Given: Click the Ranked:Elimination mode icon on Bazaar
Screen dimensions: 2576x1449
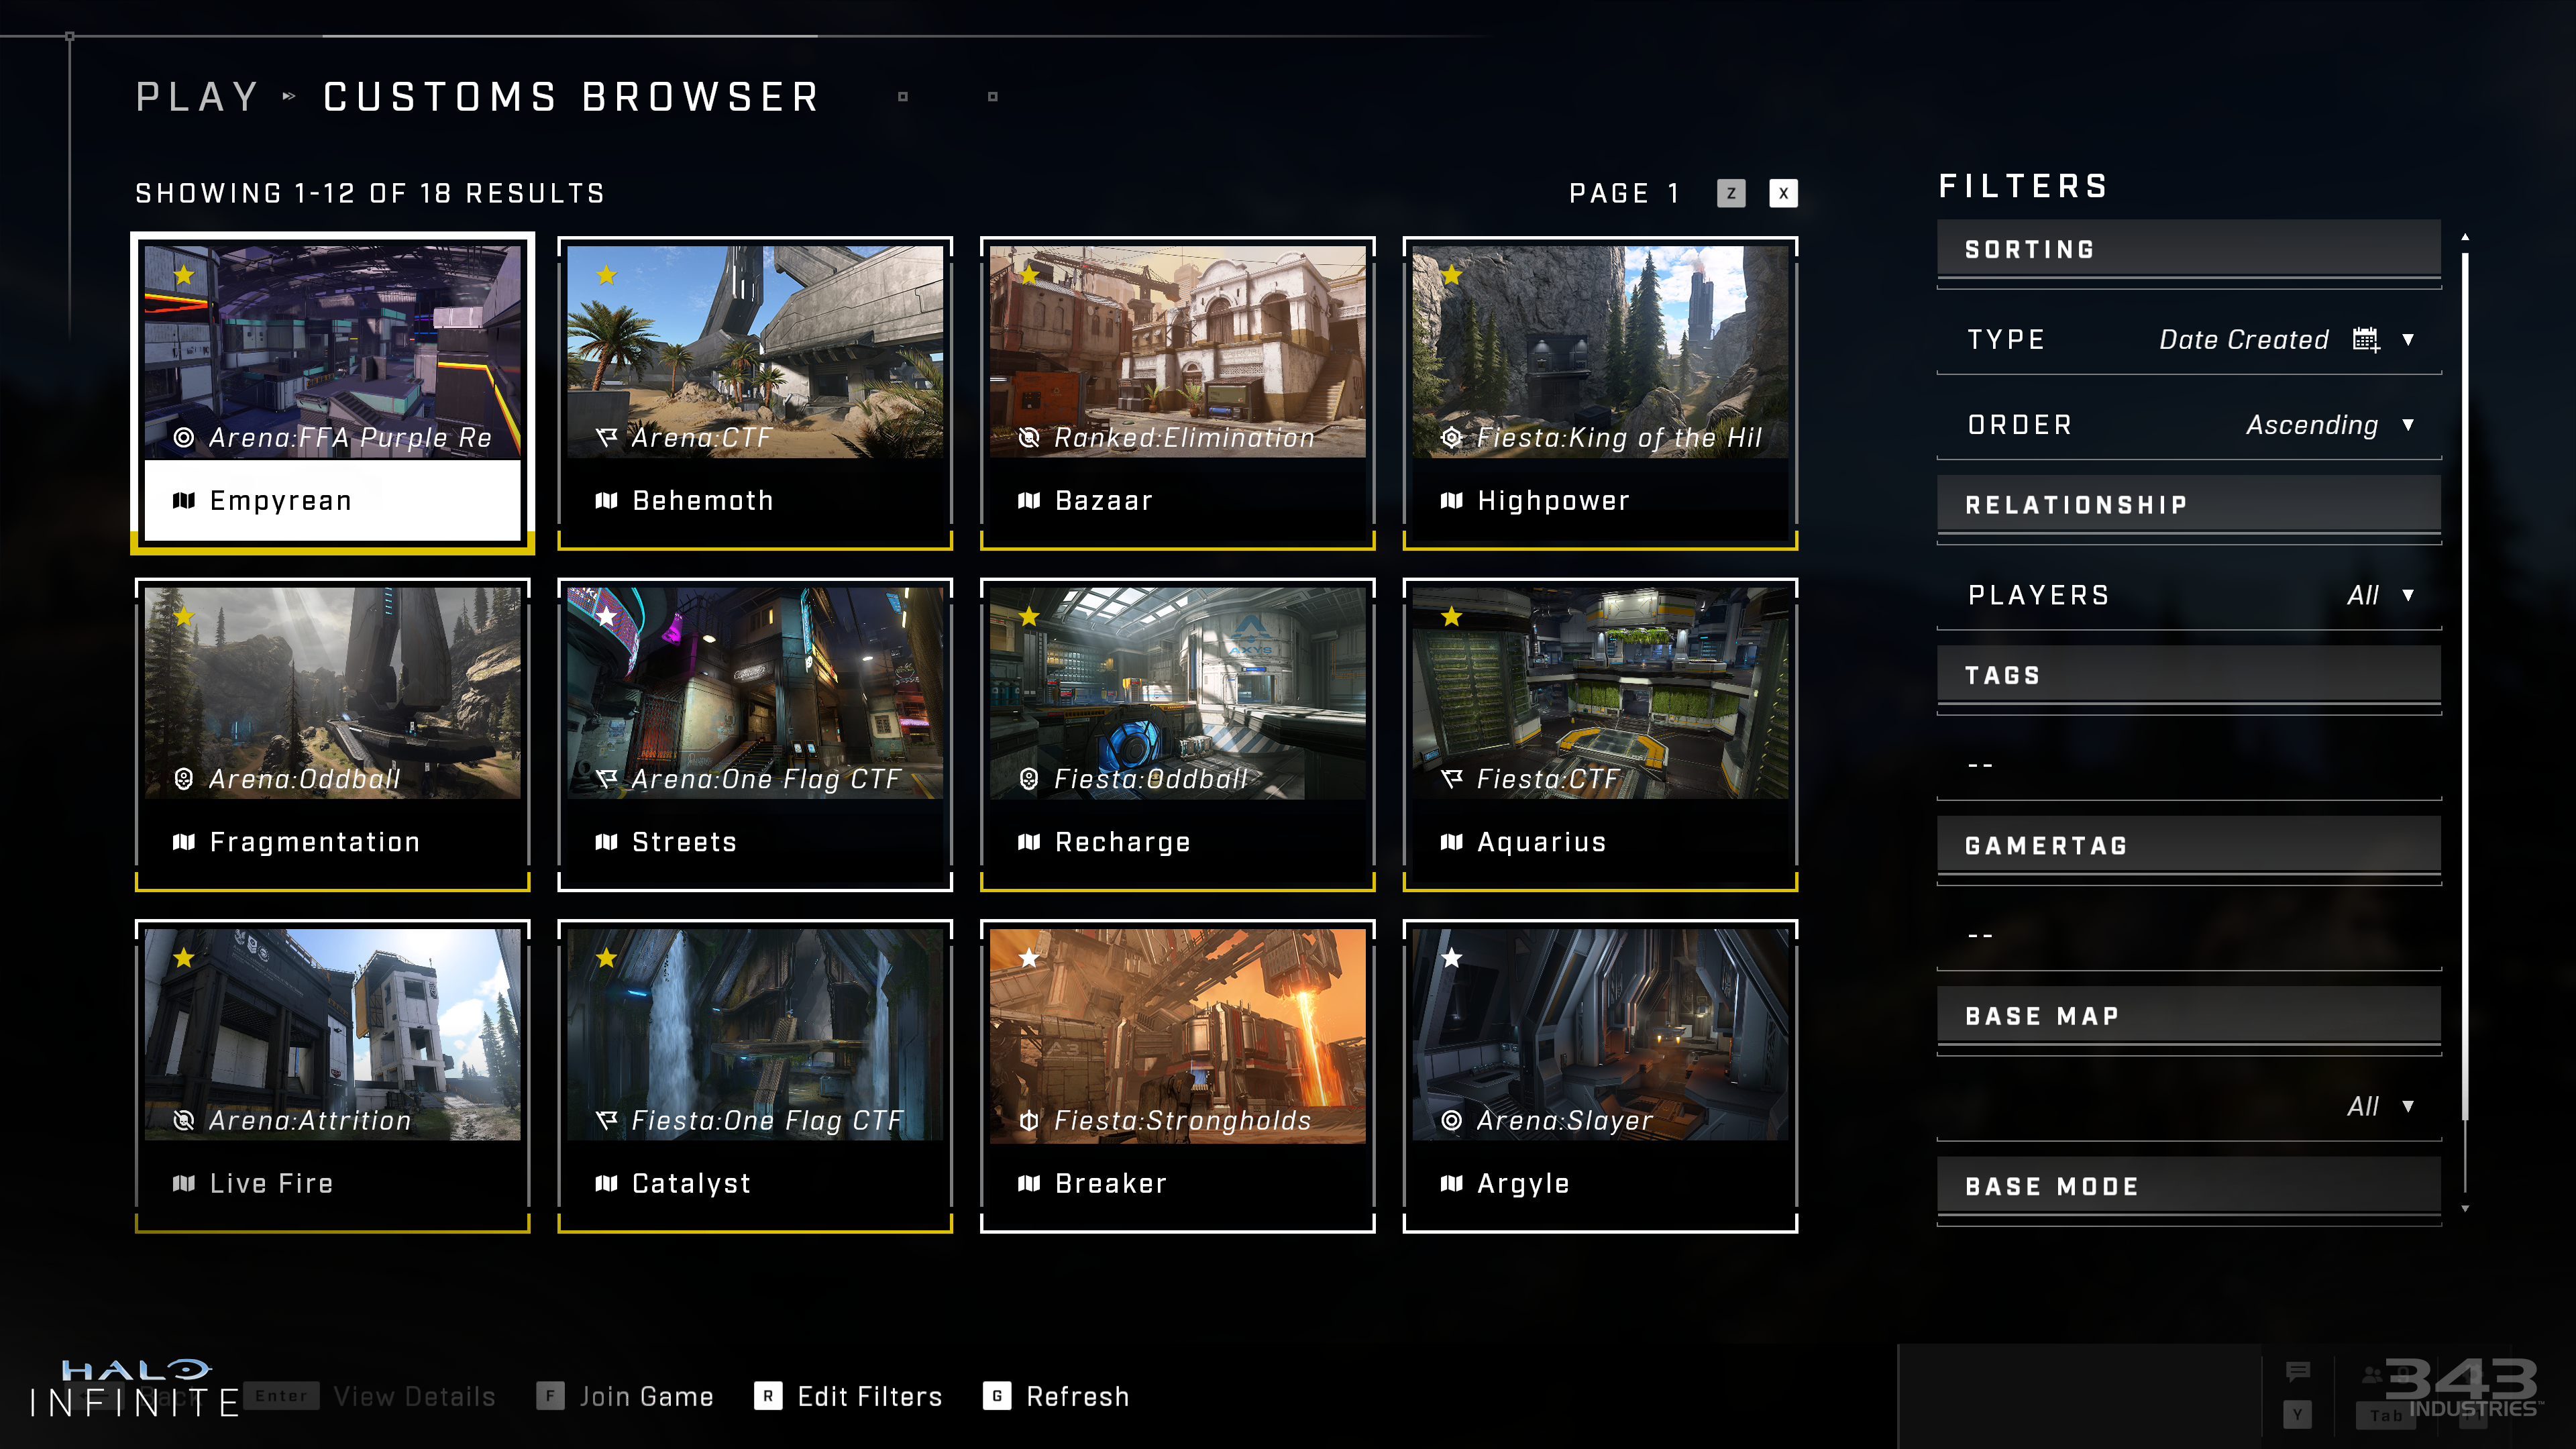Looking at the screenshot, I should pyautogui.click(x=1028, y=437).
